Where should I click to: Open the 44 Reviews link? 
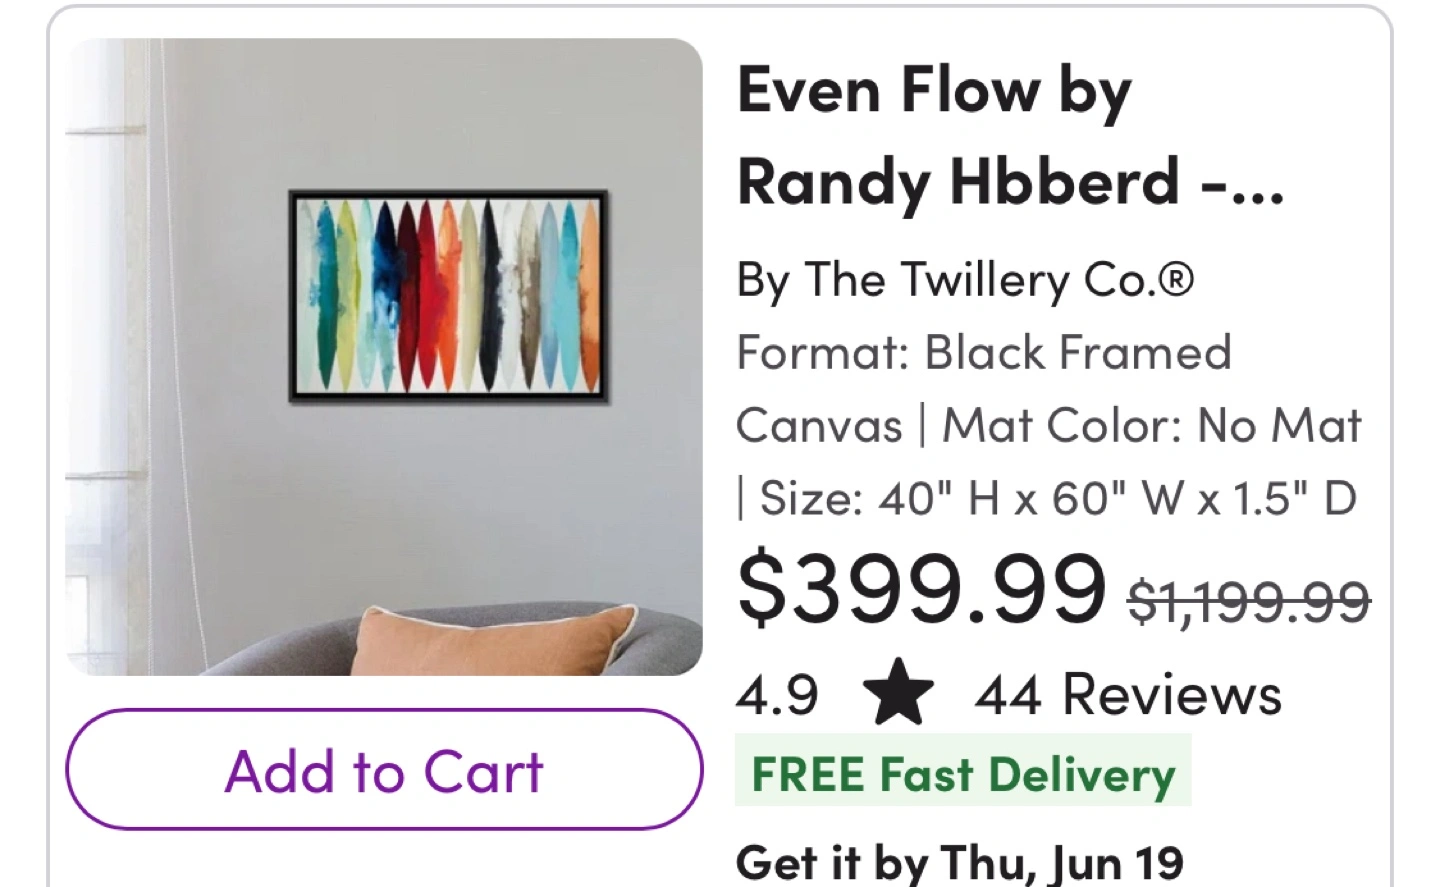[1128, 694]
